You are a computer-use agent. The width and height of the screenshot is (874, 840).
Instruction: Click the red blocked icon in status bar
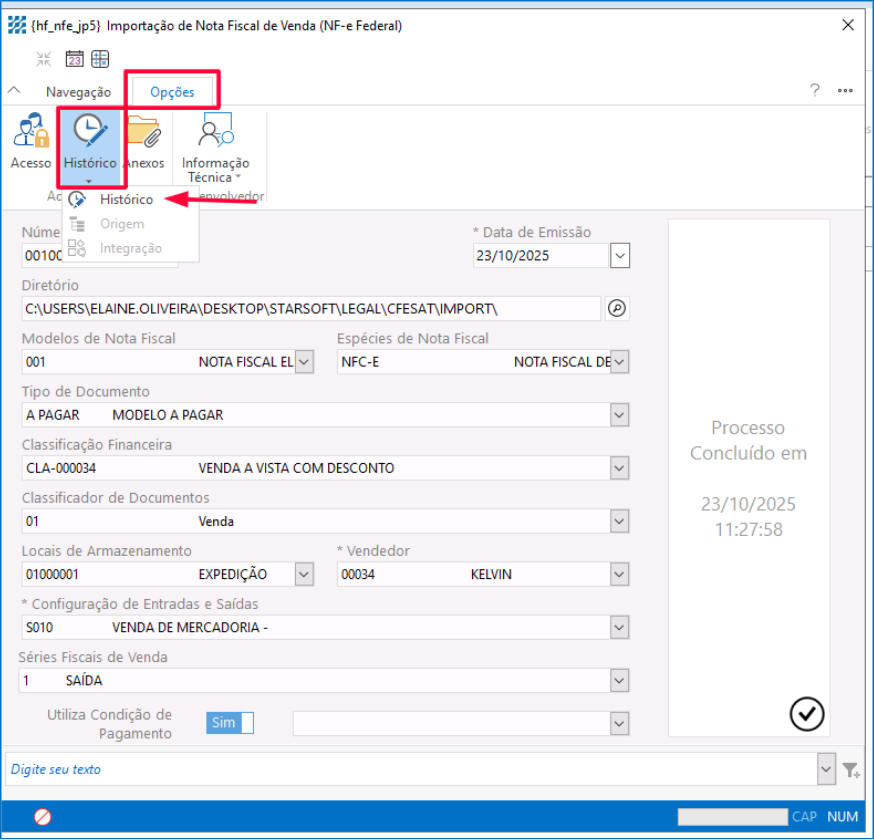point(42,817)
